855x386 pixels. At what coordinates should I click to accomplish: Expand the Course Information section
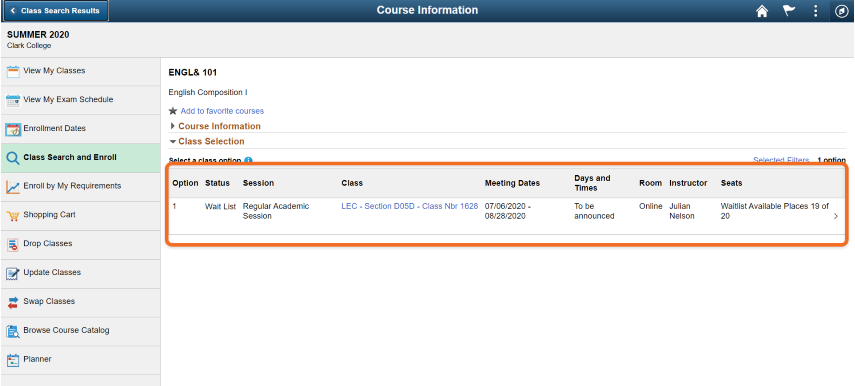pyautogui.click(x=215, y=126)
